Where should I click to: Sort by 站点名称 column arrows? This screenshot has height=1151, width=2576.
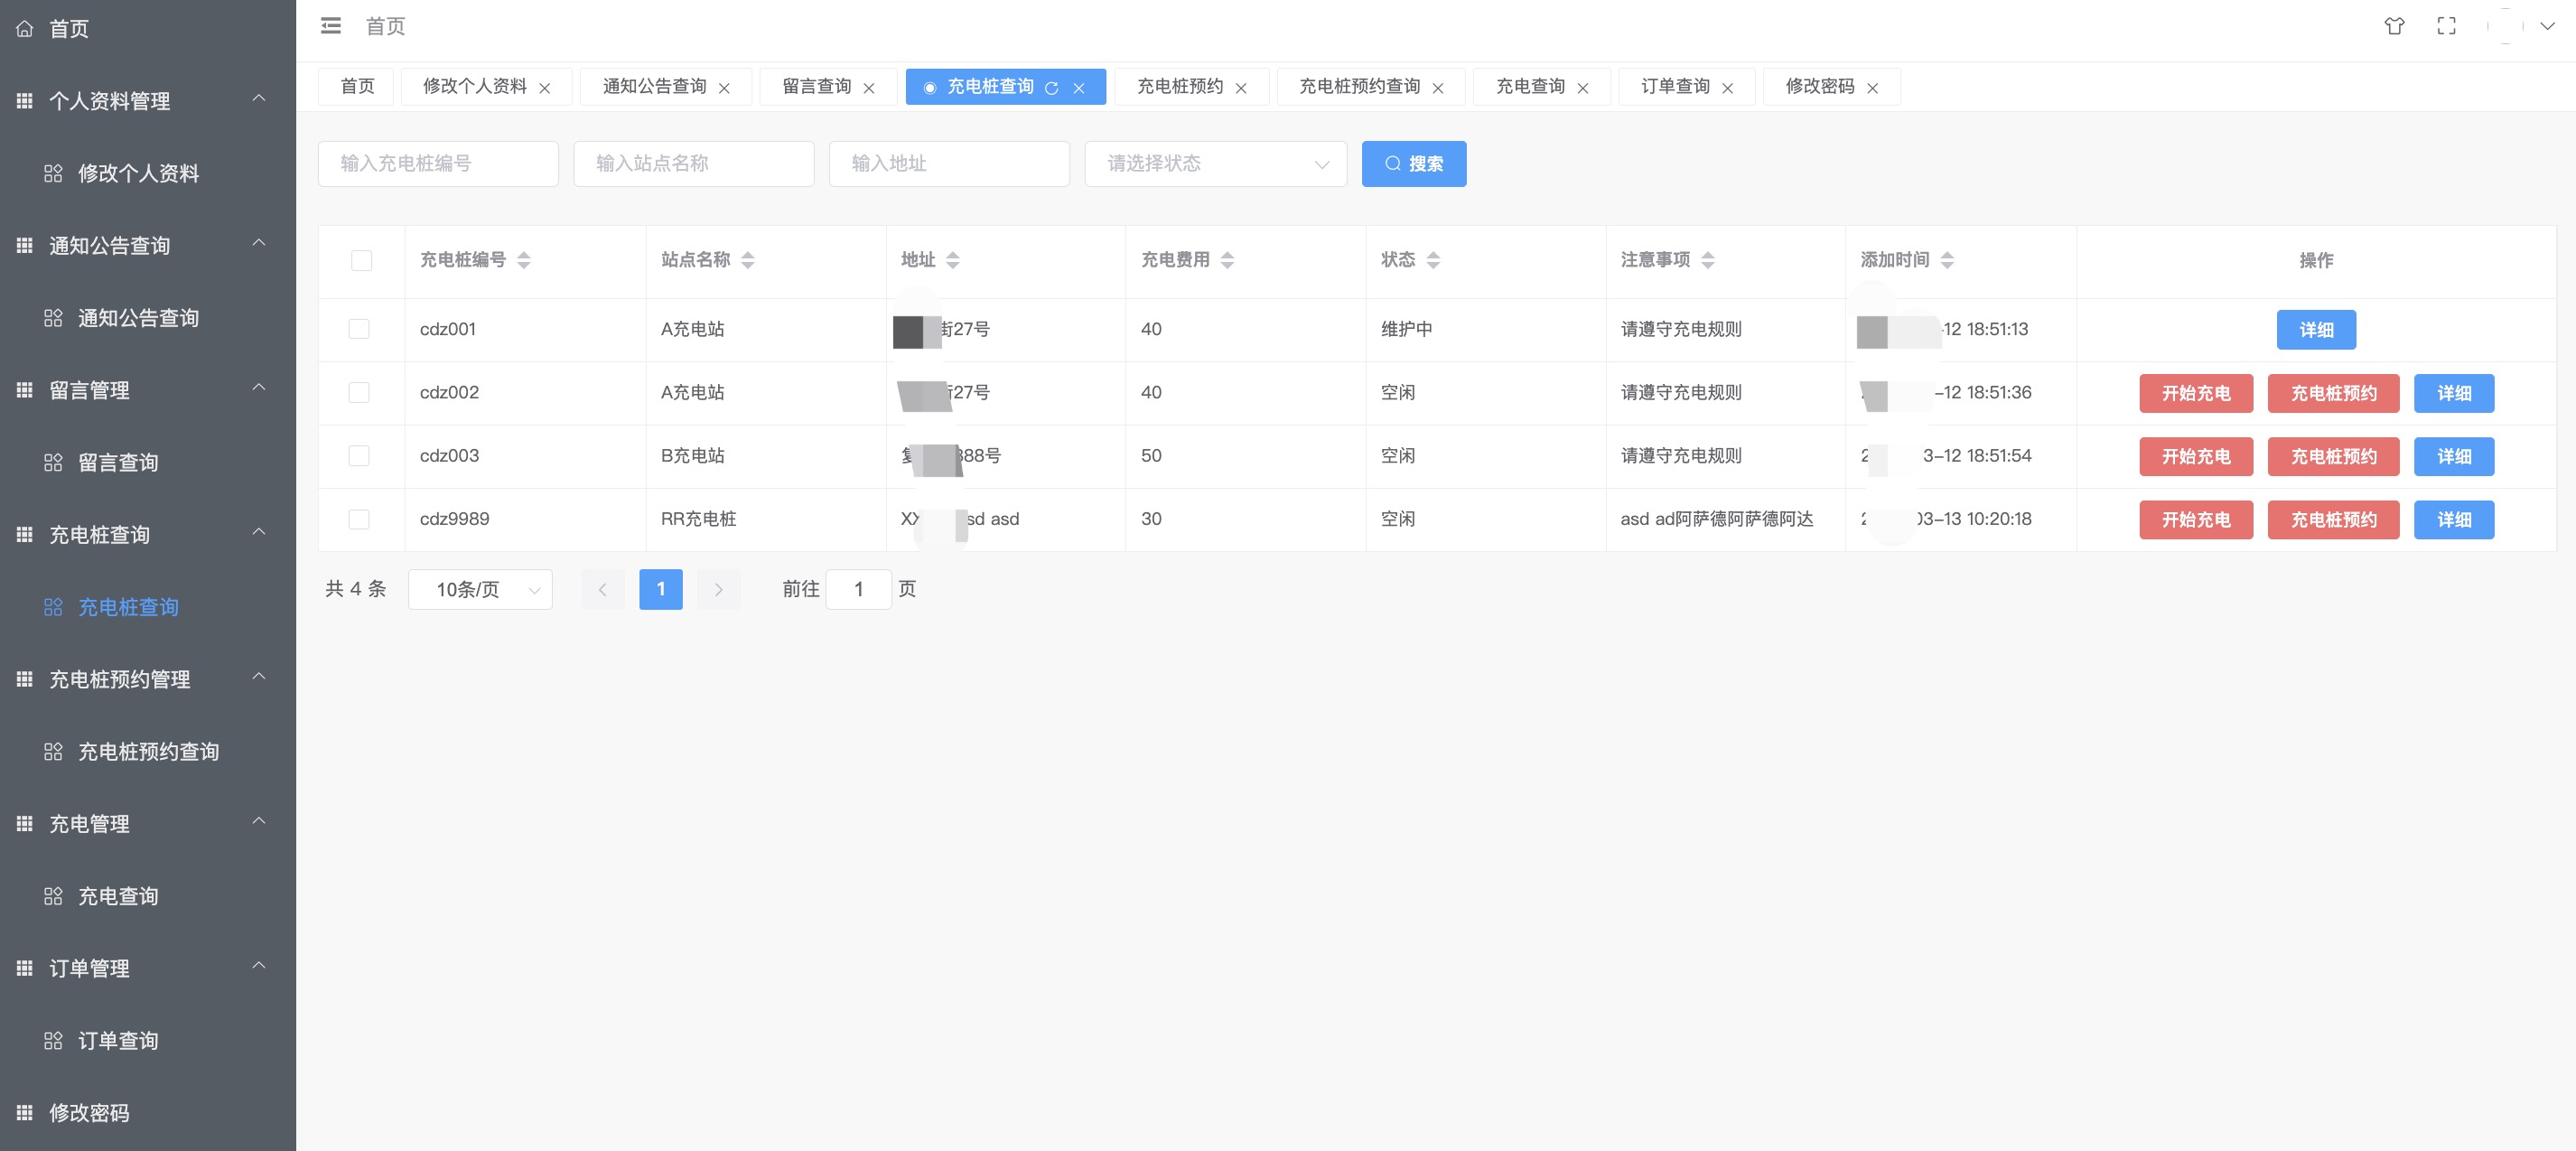tap(748, 260)
